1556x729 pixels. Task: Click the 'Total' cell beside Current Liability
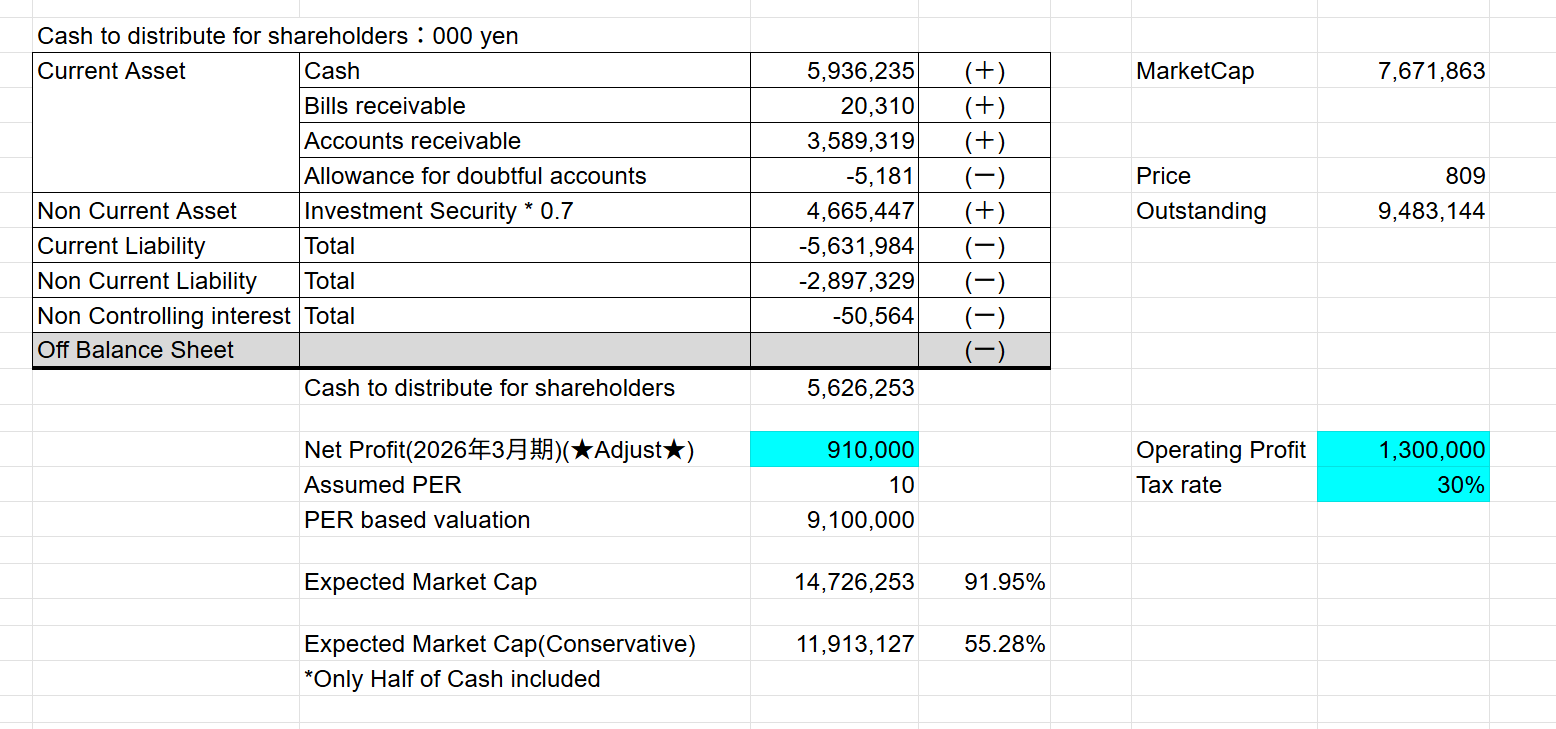[525, 246]
